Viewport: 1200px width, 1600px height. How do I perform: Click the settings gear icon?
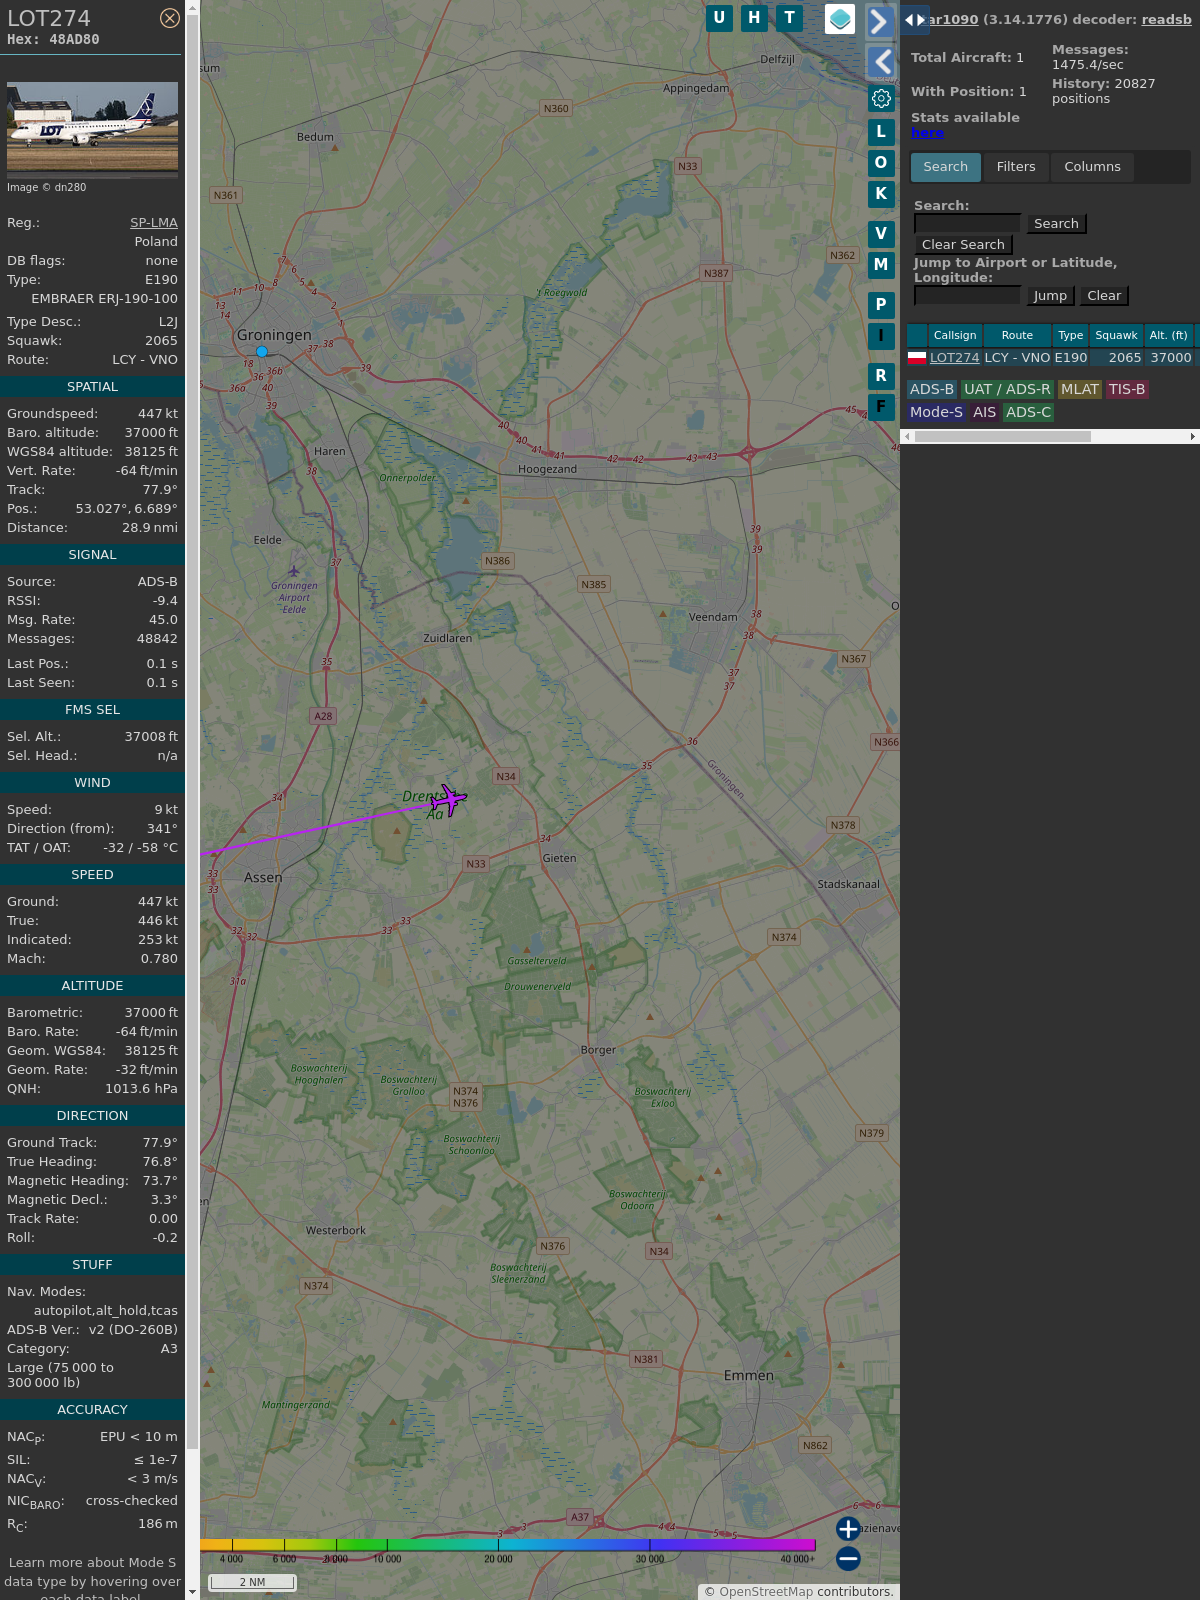pyautogui.click(x=881, y=98)
